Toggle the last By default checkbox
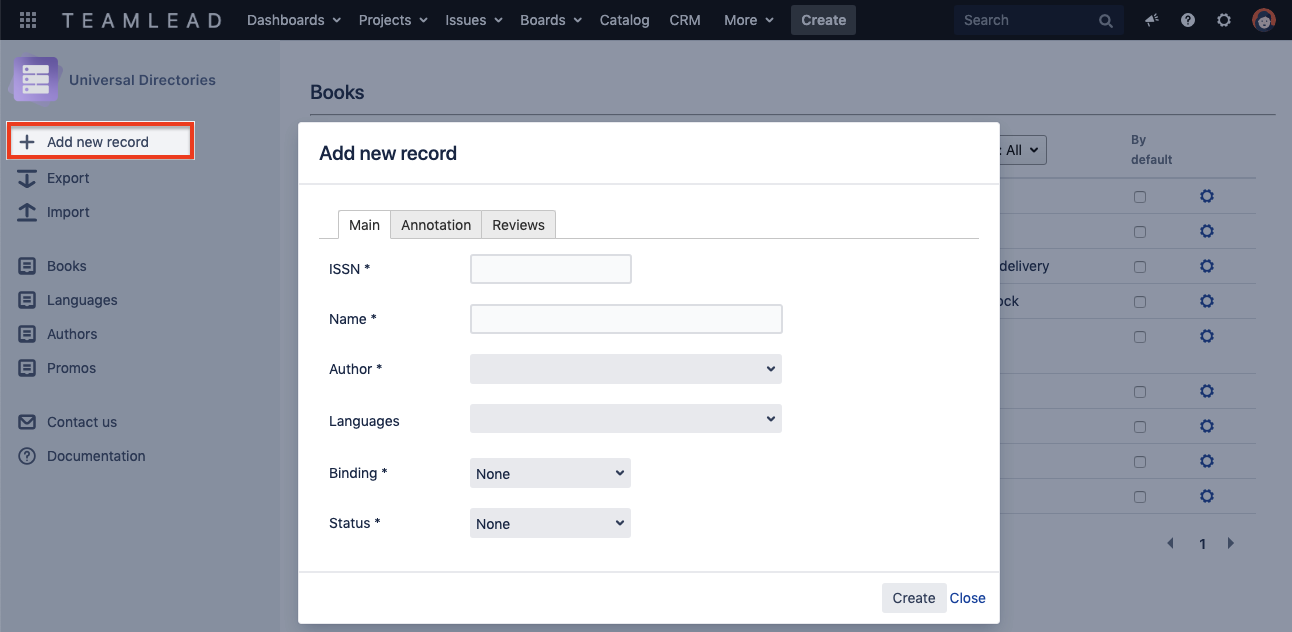The width and height of the screenshot is (1292, 632). (x=1140, y=497)
